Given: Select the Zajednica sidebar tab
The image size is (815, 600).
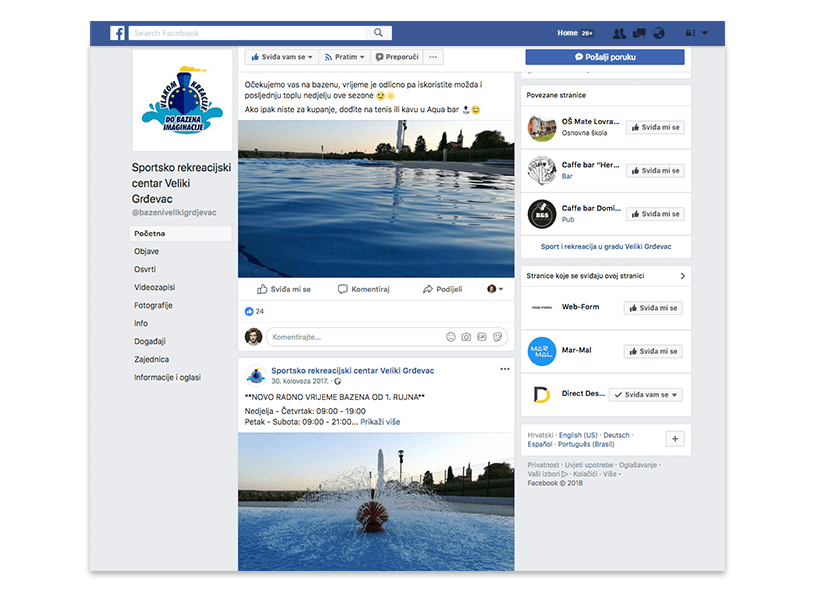Looking at the screenshot, I should coord(151,359).
